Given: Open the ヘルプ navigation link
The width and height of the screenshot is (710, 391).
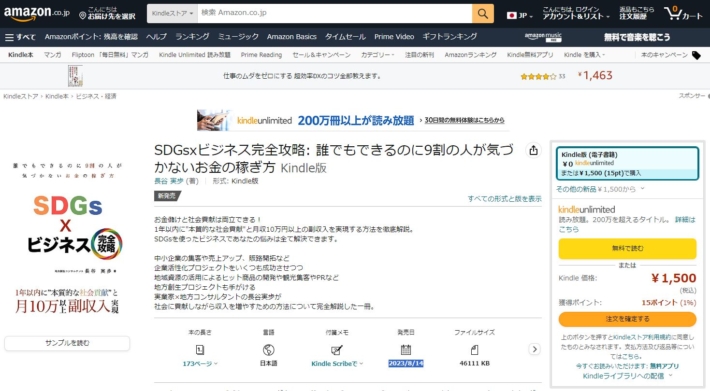Looking at the screenshot, I should [x=156, y=37].
